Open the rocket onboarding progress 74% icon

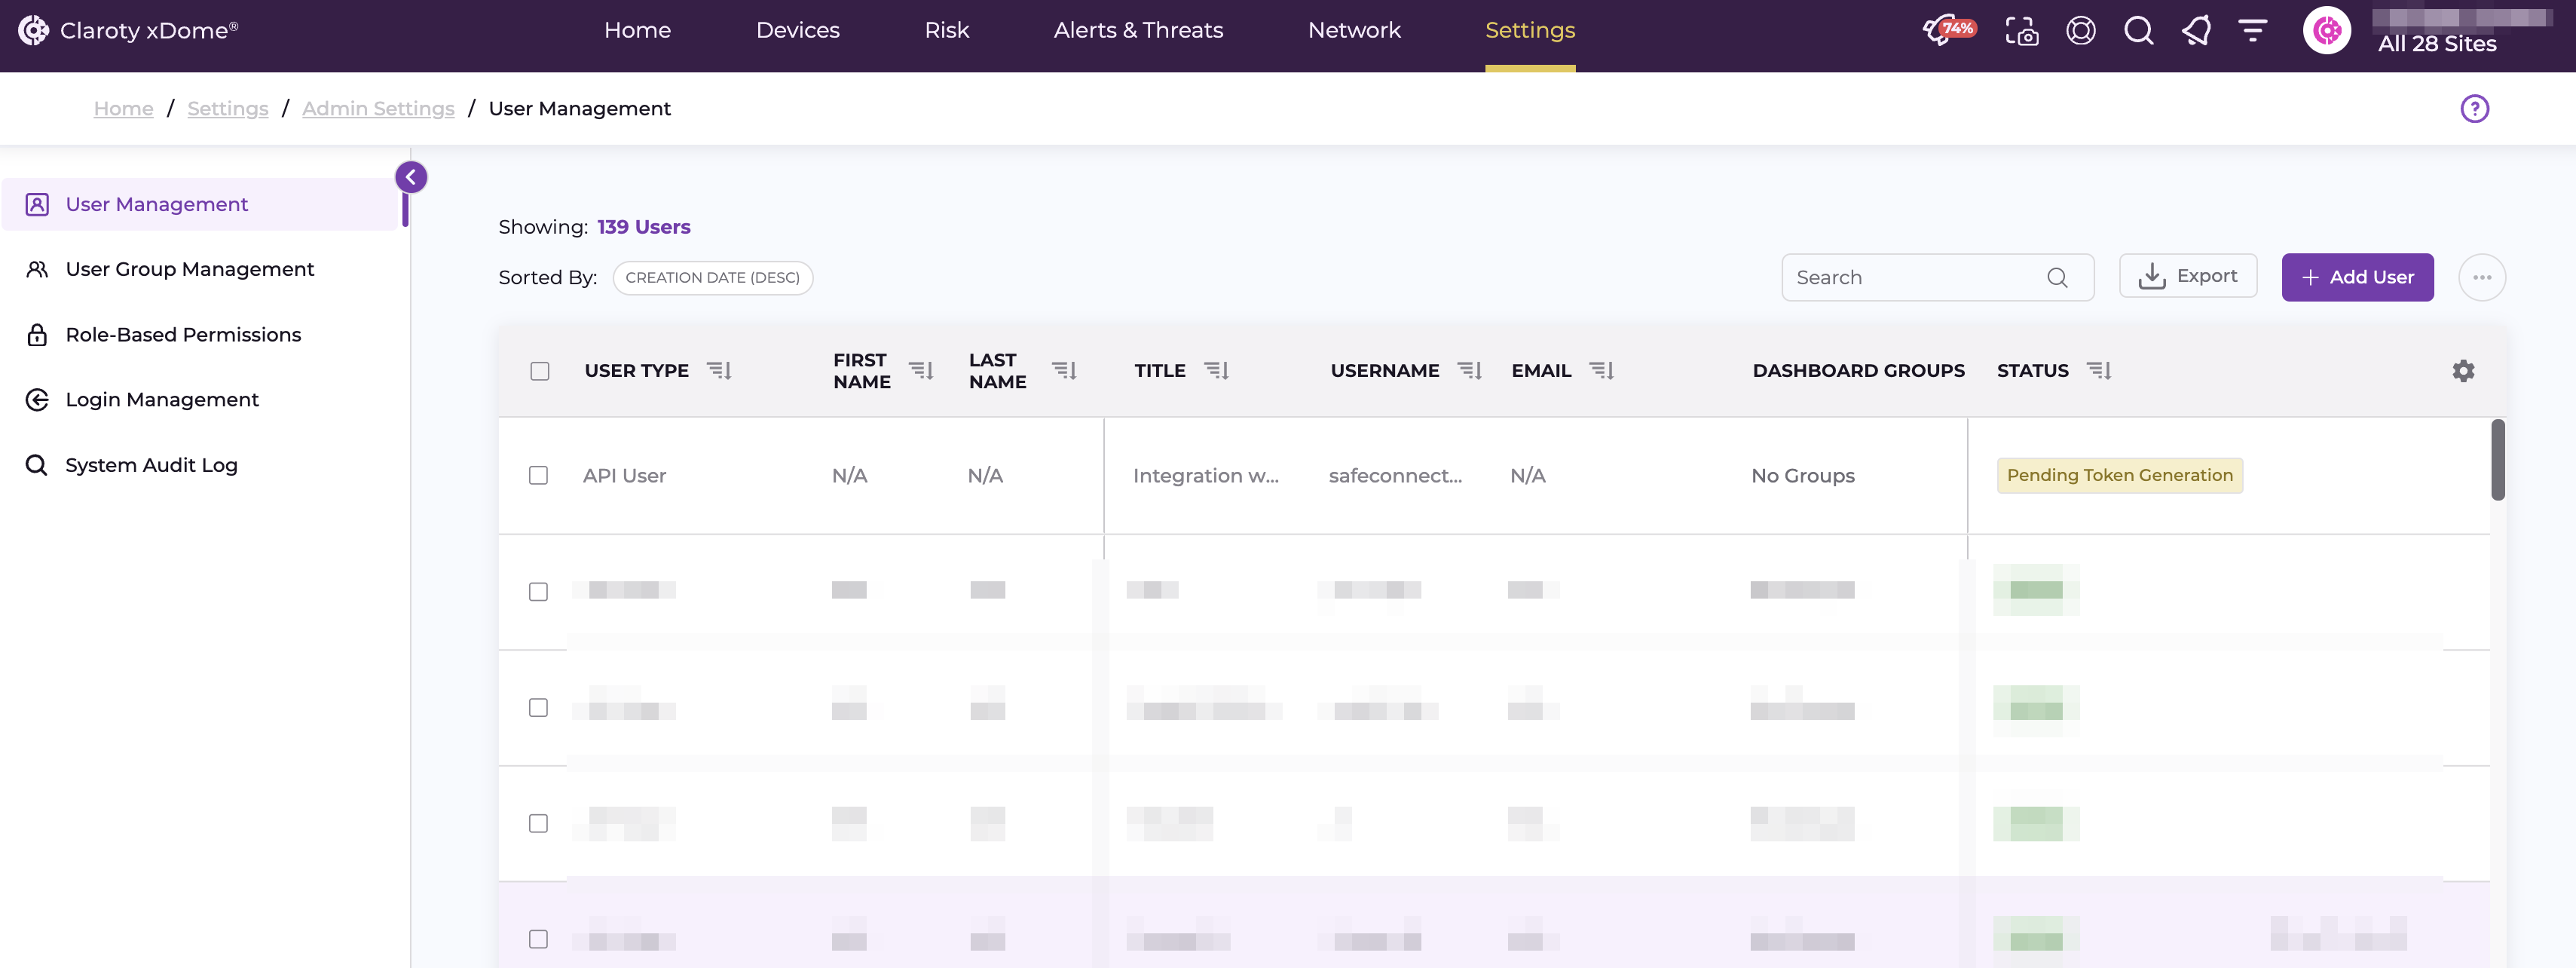click(x=1949, y=30)
